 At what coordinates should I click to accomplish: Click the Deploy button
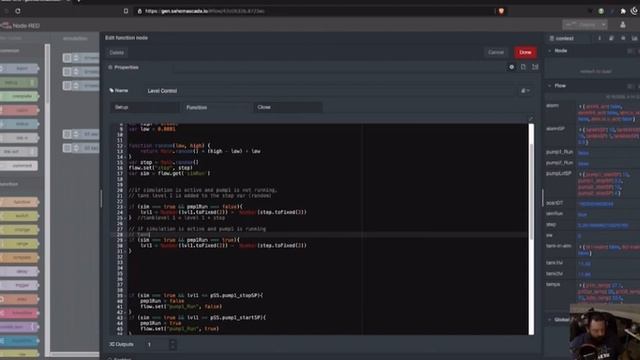(x=582, y=25)
